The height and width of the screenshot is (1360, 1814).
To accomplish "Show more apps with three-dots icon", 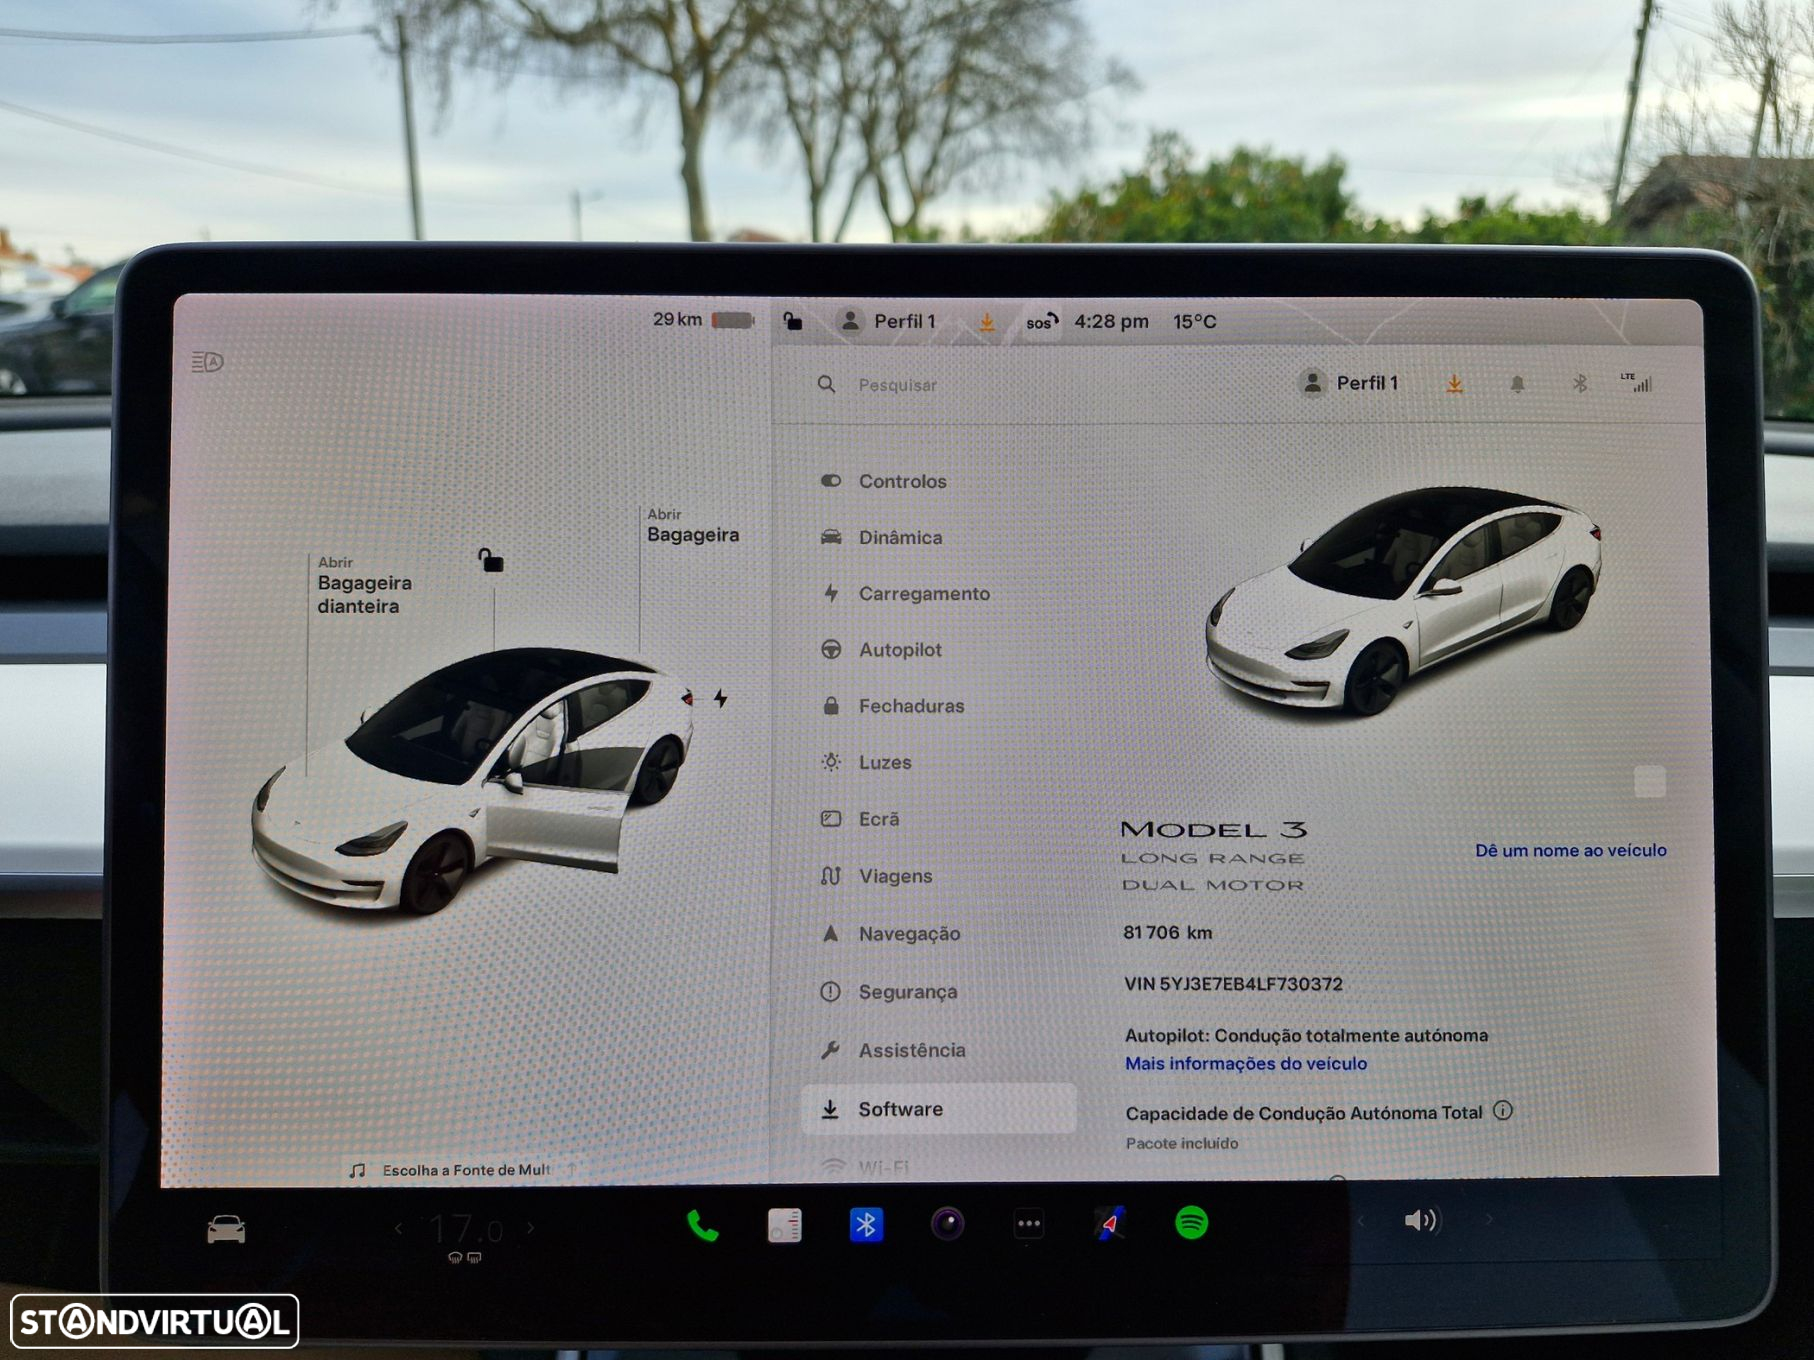I will [x=1029, y=1224].
